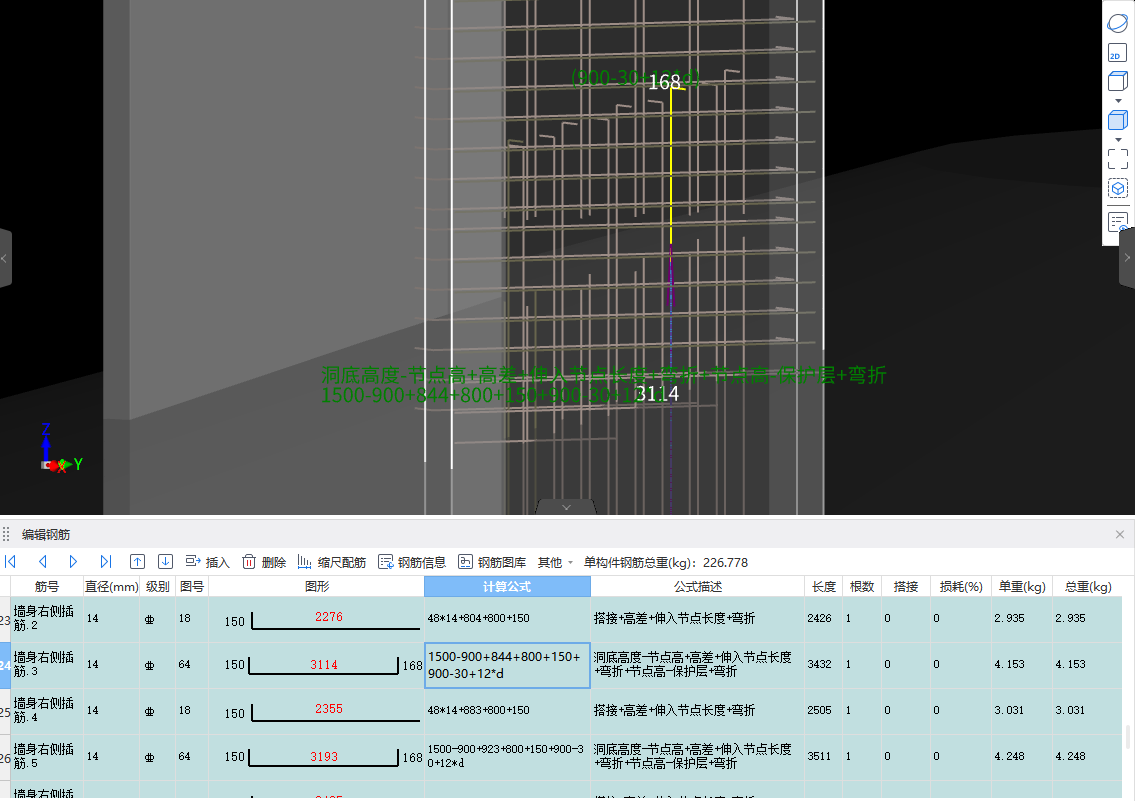Screen dimensions: 1136x801
Task: Expand the right collapsed side panel
Action: coord(1127,258)
